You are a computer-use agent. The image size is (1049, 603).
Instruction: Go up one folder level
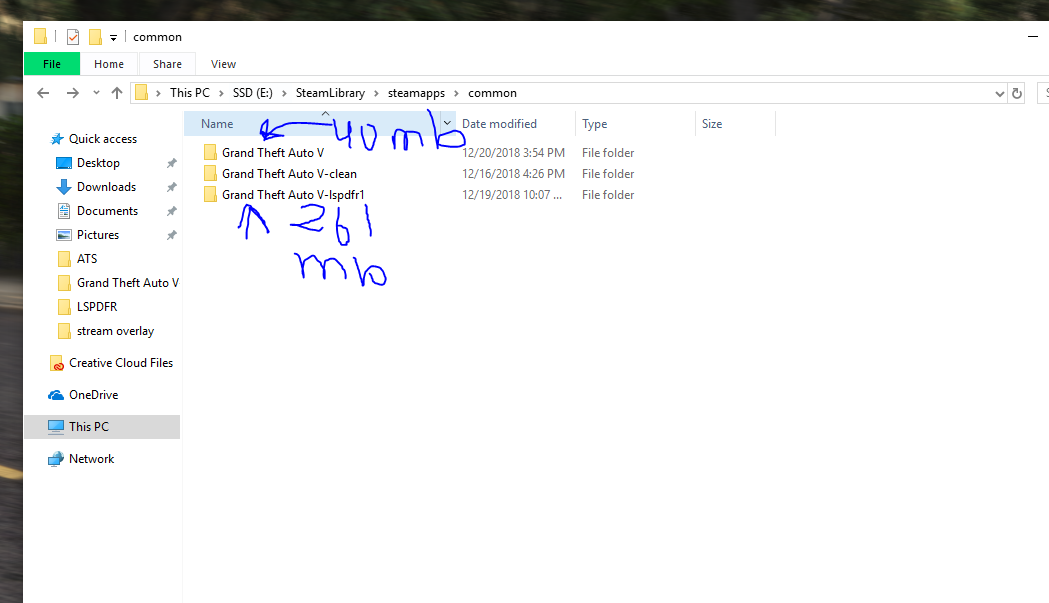coord(117,93)
